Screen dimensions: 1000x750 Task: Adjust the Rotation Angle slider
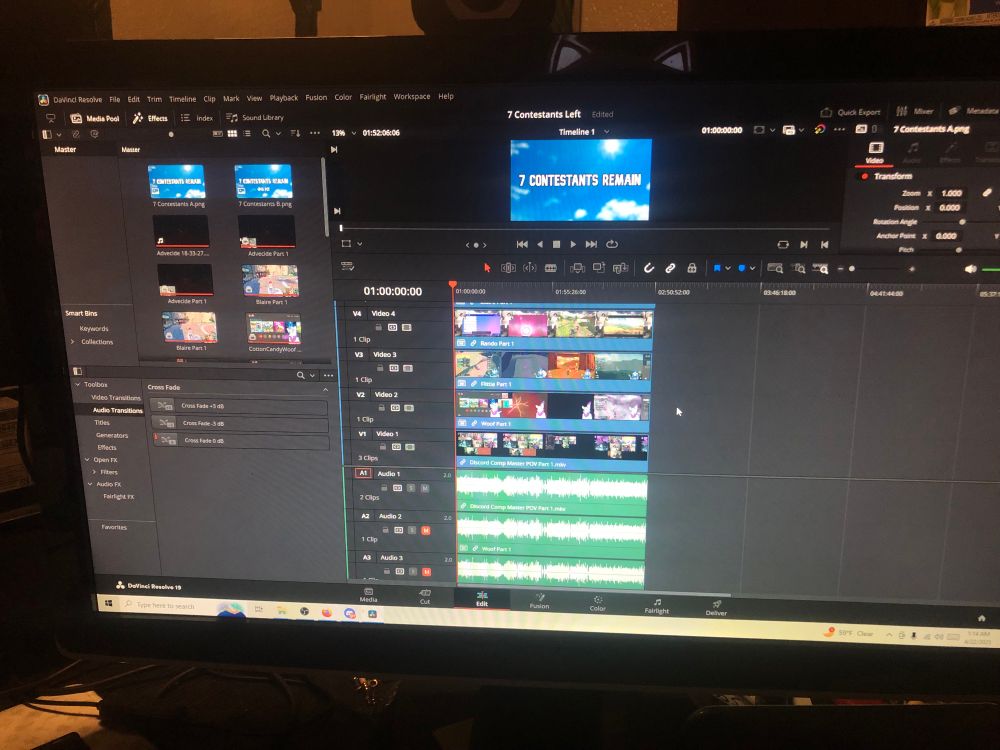(962, 221)
